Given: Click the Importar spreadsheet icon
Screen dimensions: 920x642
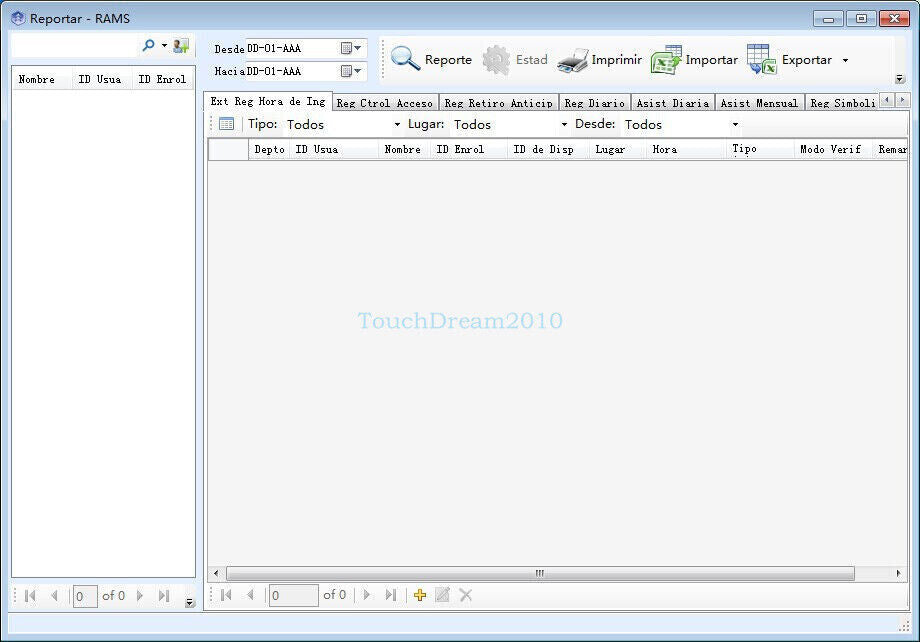Looking at the screenshot, I should (x=666, y=60).
